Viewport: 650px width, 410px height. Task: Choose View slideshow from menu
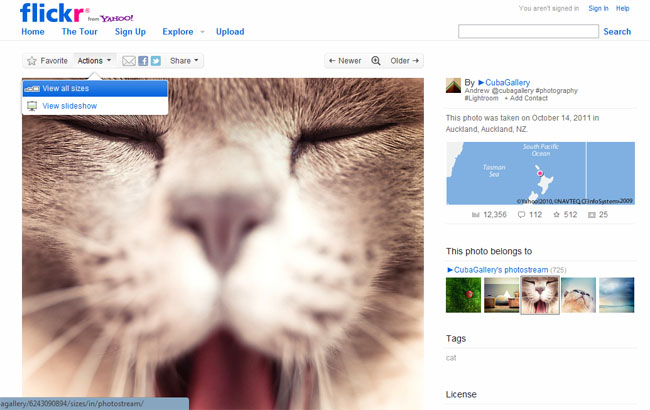(x=69, y=106)
